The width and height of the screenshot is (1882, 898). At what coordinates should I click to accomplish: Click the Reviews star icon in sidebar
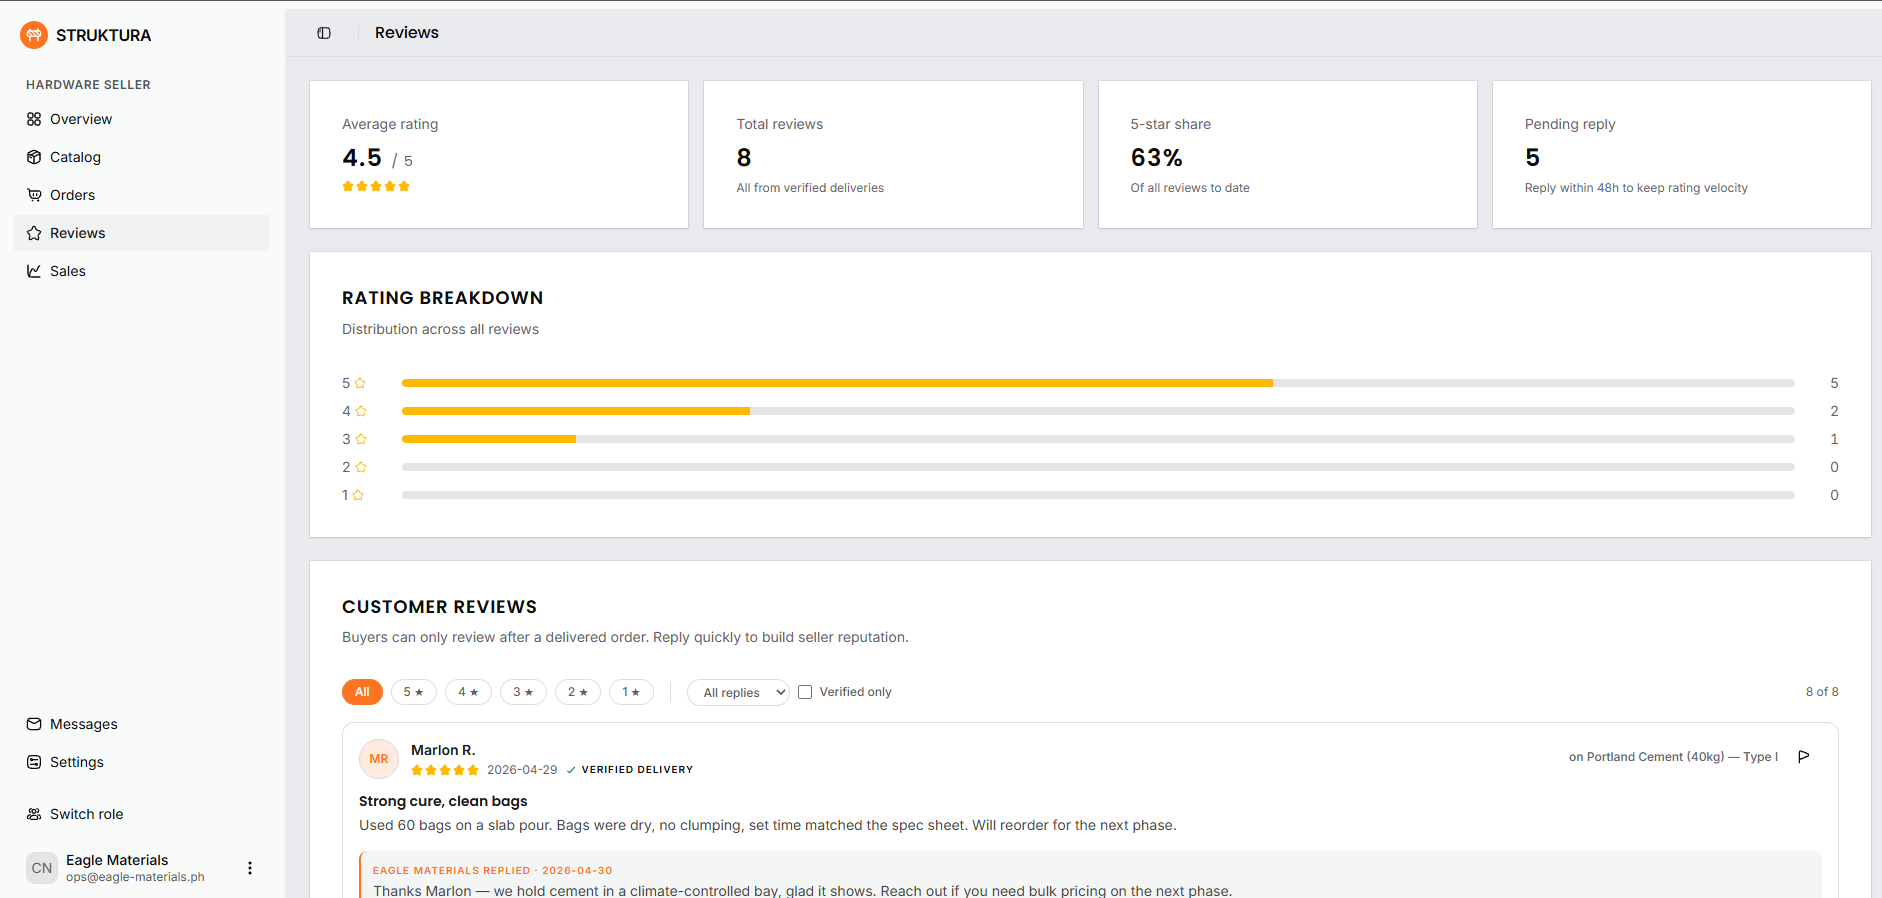(34, 233)
